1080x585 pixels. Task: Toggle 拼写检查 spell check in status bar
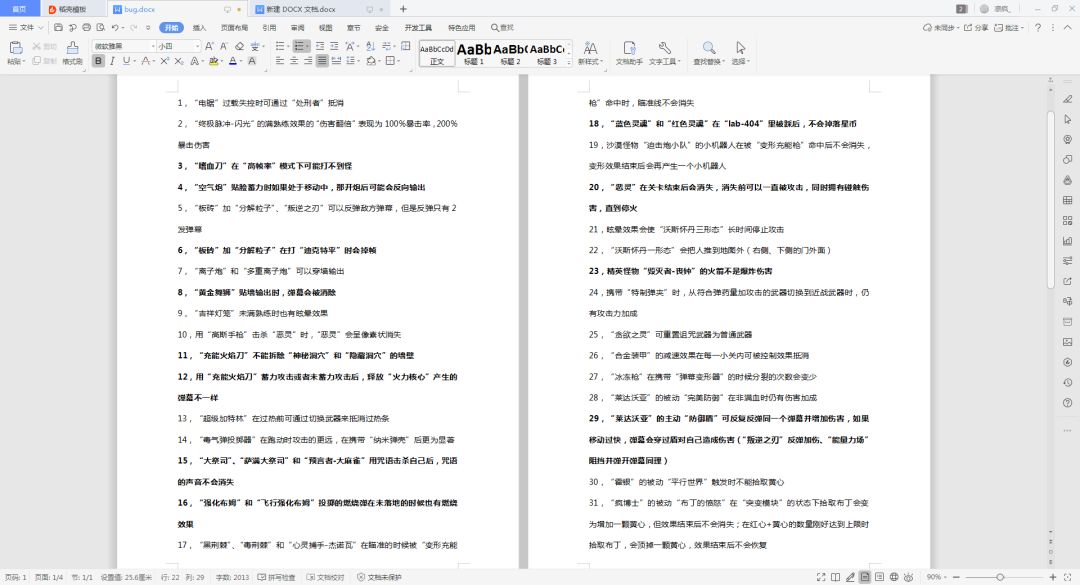tap(277, 577)
